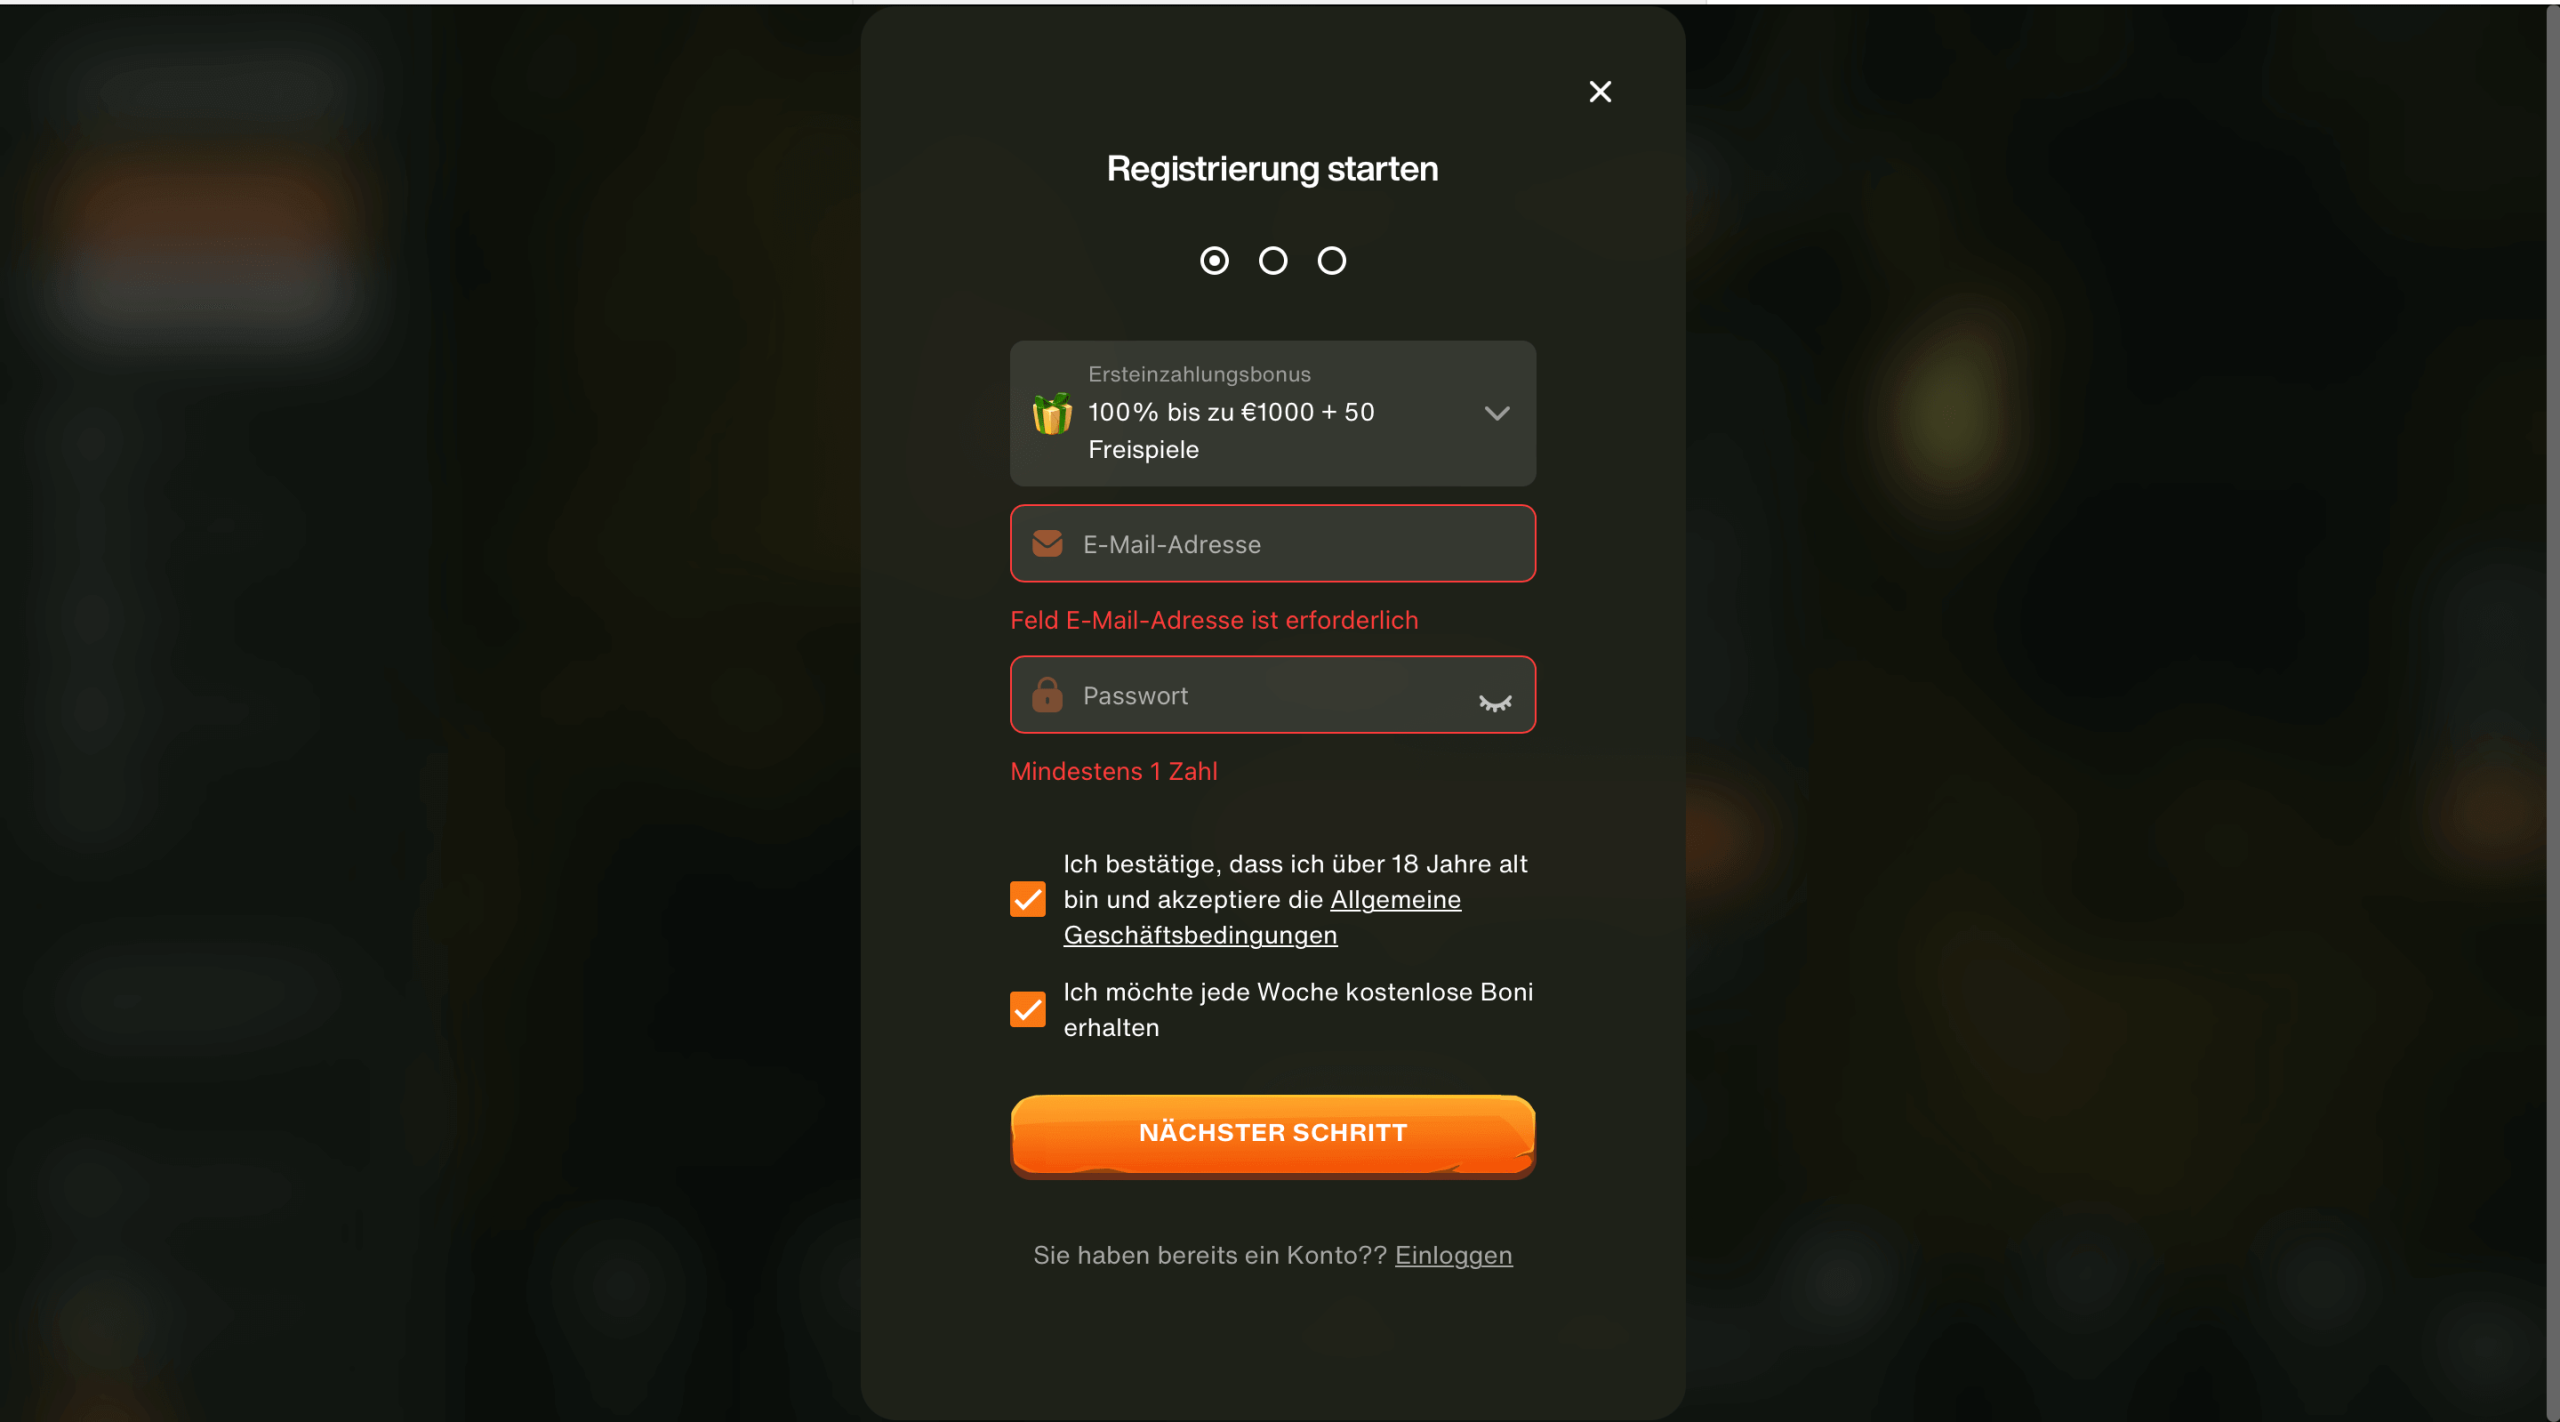Focus the Passwort input field

tap(1273, 694)
